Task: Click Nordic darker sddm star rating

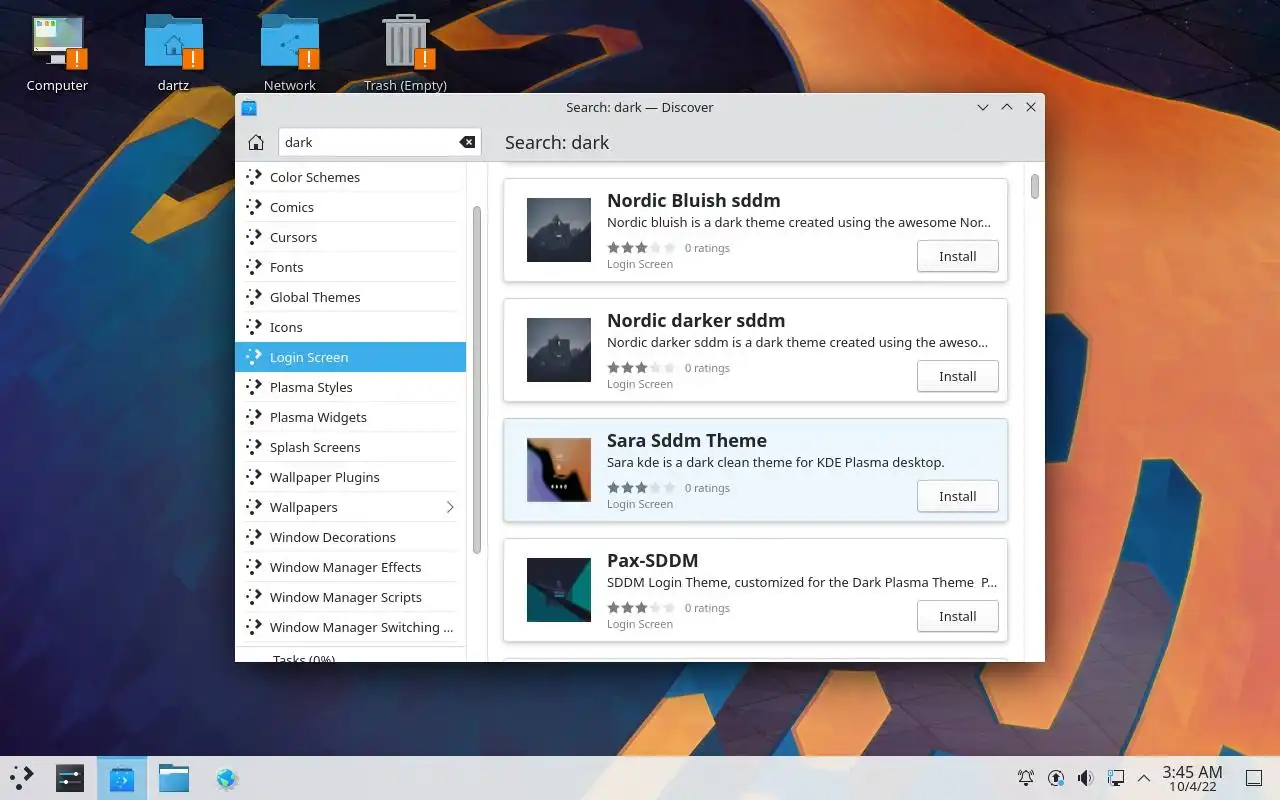Action: [641, 368]
